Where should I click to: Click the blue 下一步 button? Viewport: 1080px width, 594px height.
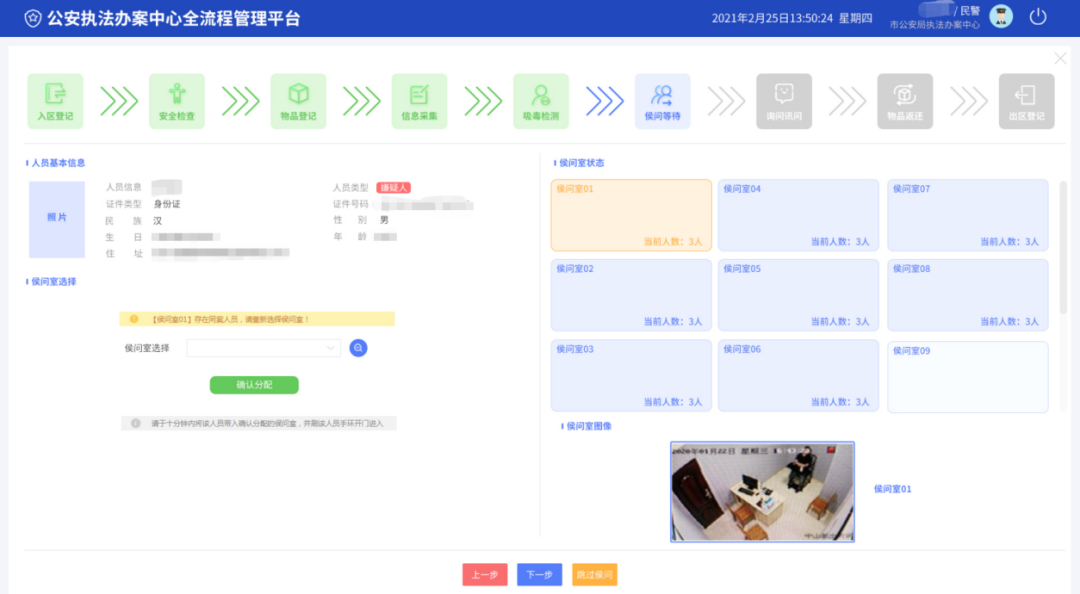[539, 575]
